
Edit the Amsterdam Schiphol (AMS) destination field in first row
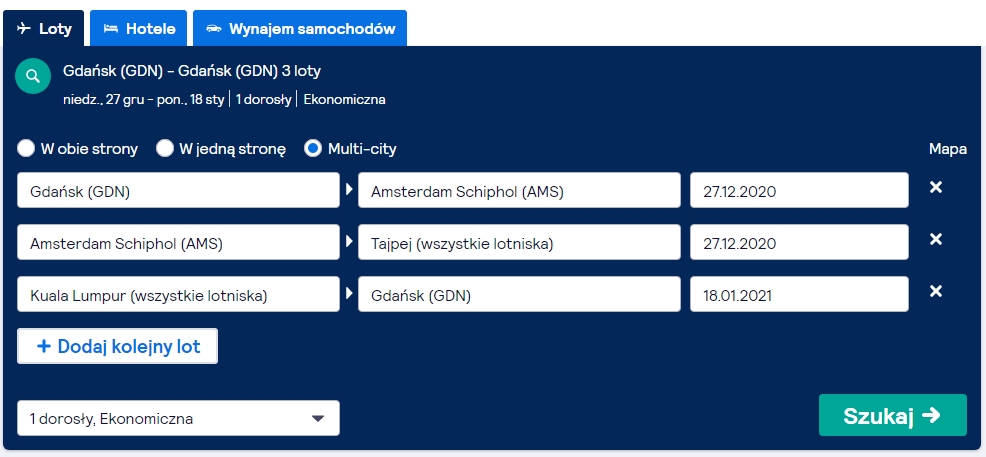click(519, 190)
